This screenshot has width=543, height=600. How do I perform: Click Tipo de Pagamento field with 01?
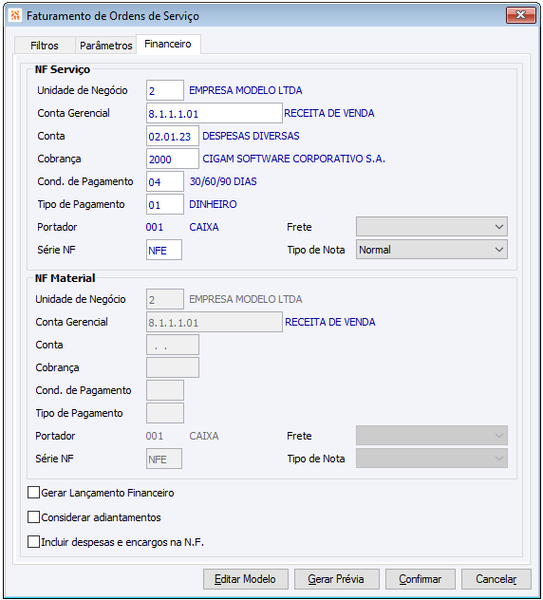(x=165, y=204)
